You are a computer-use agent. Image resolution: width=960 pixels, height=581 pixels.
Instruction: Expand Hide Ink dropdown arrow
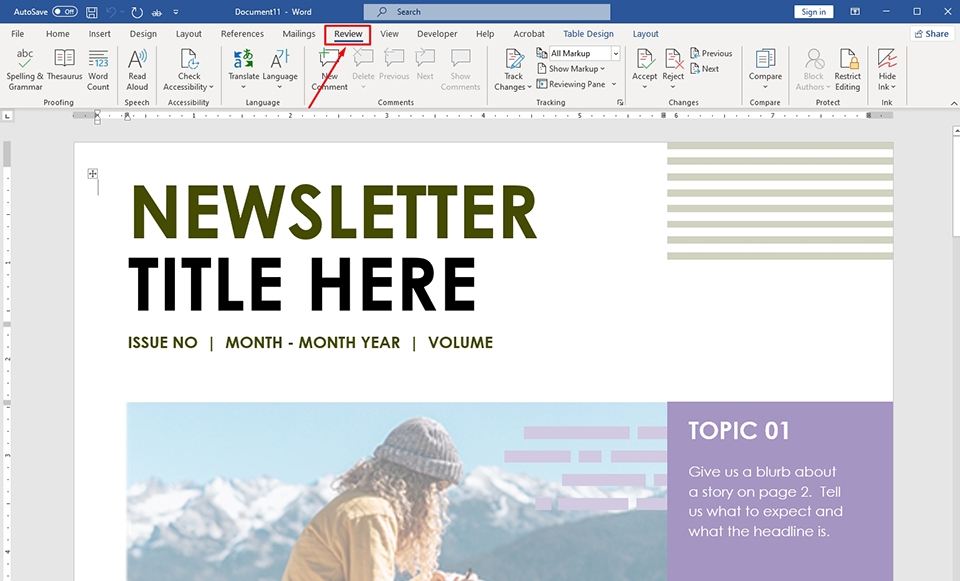894,87
